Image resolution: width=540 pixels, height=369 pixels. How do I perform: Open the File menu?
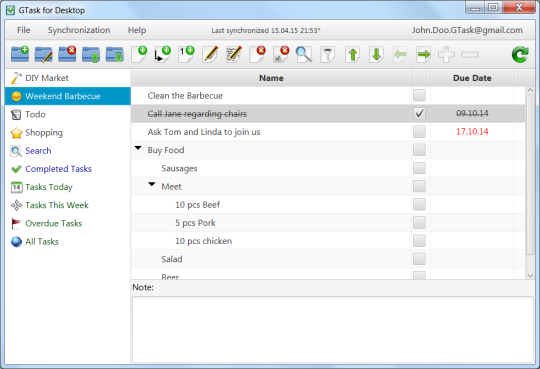[x=23, y=30]
